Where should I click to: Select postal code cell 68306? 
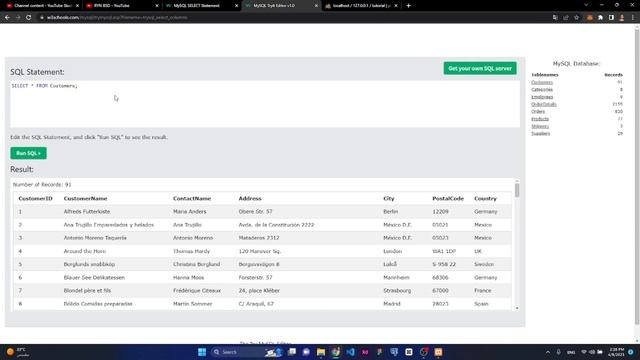click(440, 278)
